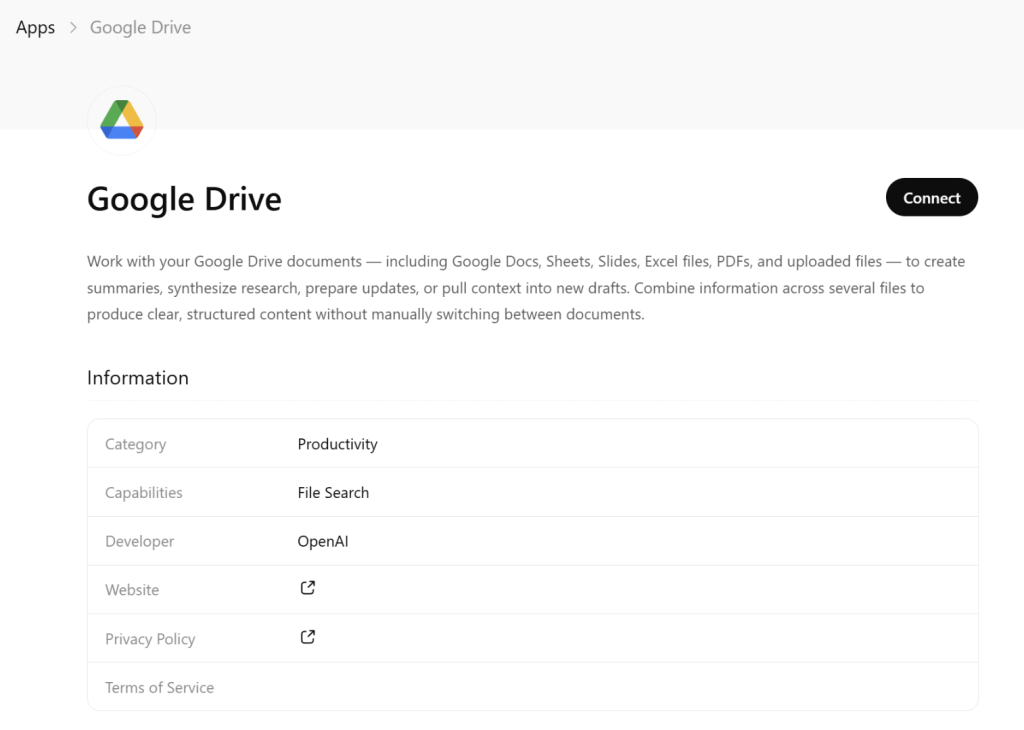Click the File Search capability value
The width and height of the screenshot is (1024, 730).
pos(333,493)
